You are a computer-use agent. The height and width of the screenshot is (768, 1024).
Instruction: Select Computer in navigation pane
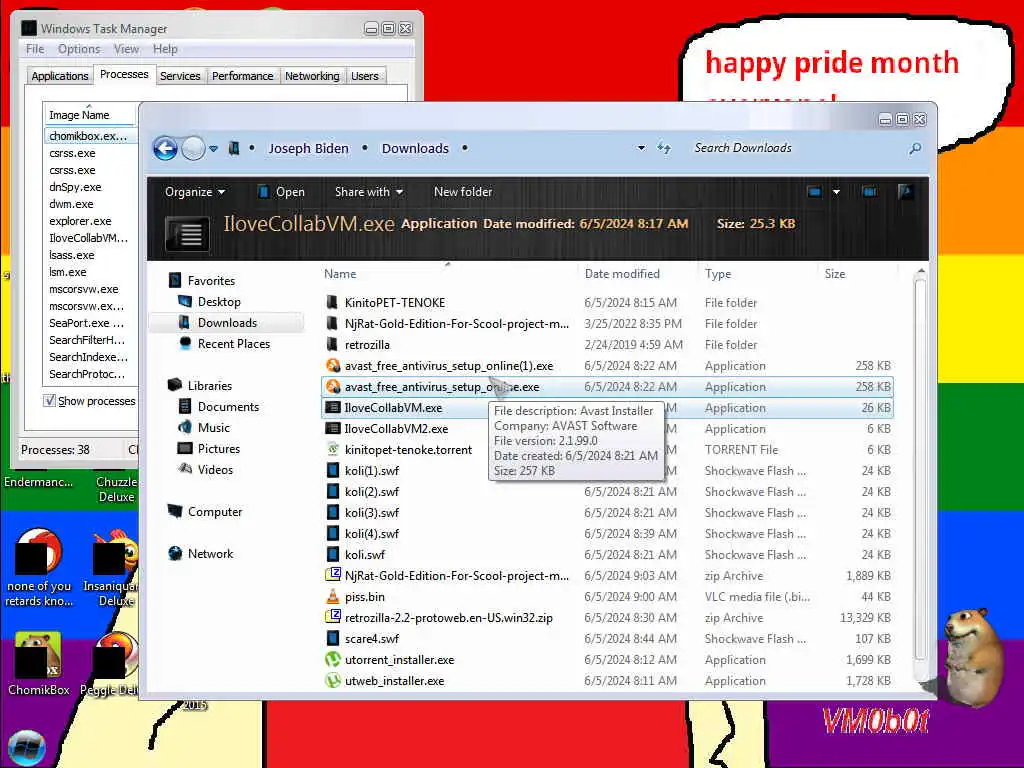215,511
